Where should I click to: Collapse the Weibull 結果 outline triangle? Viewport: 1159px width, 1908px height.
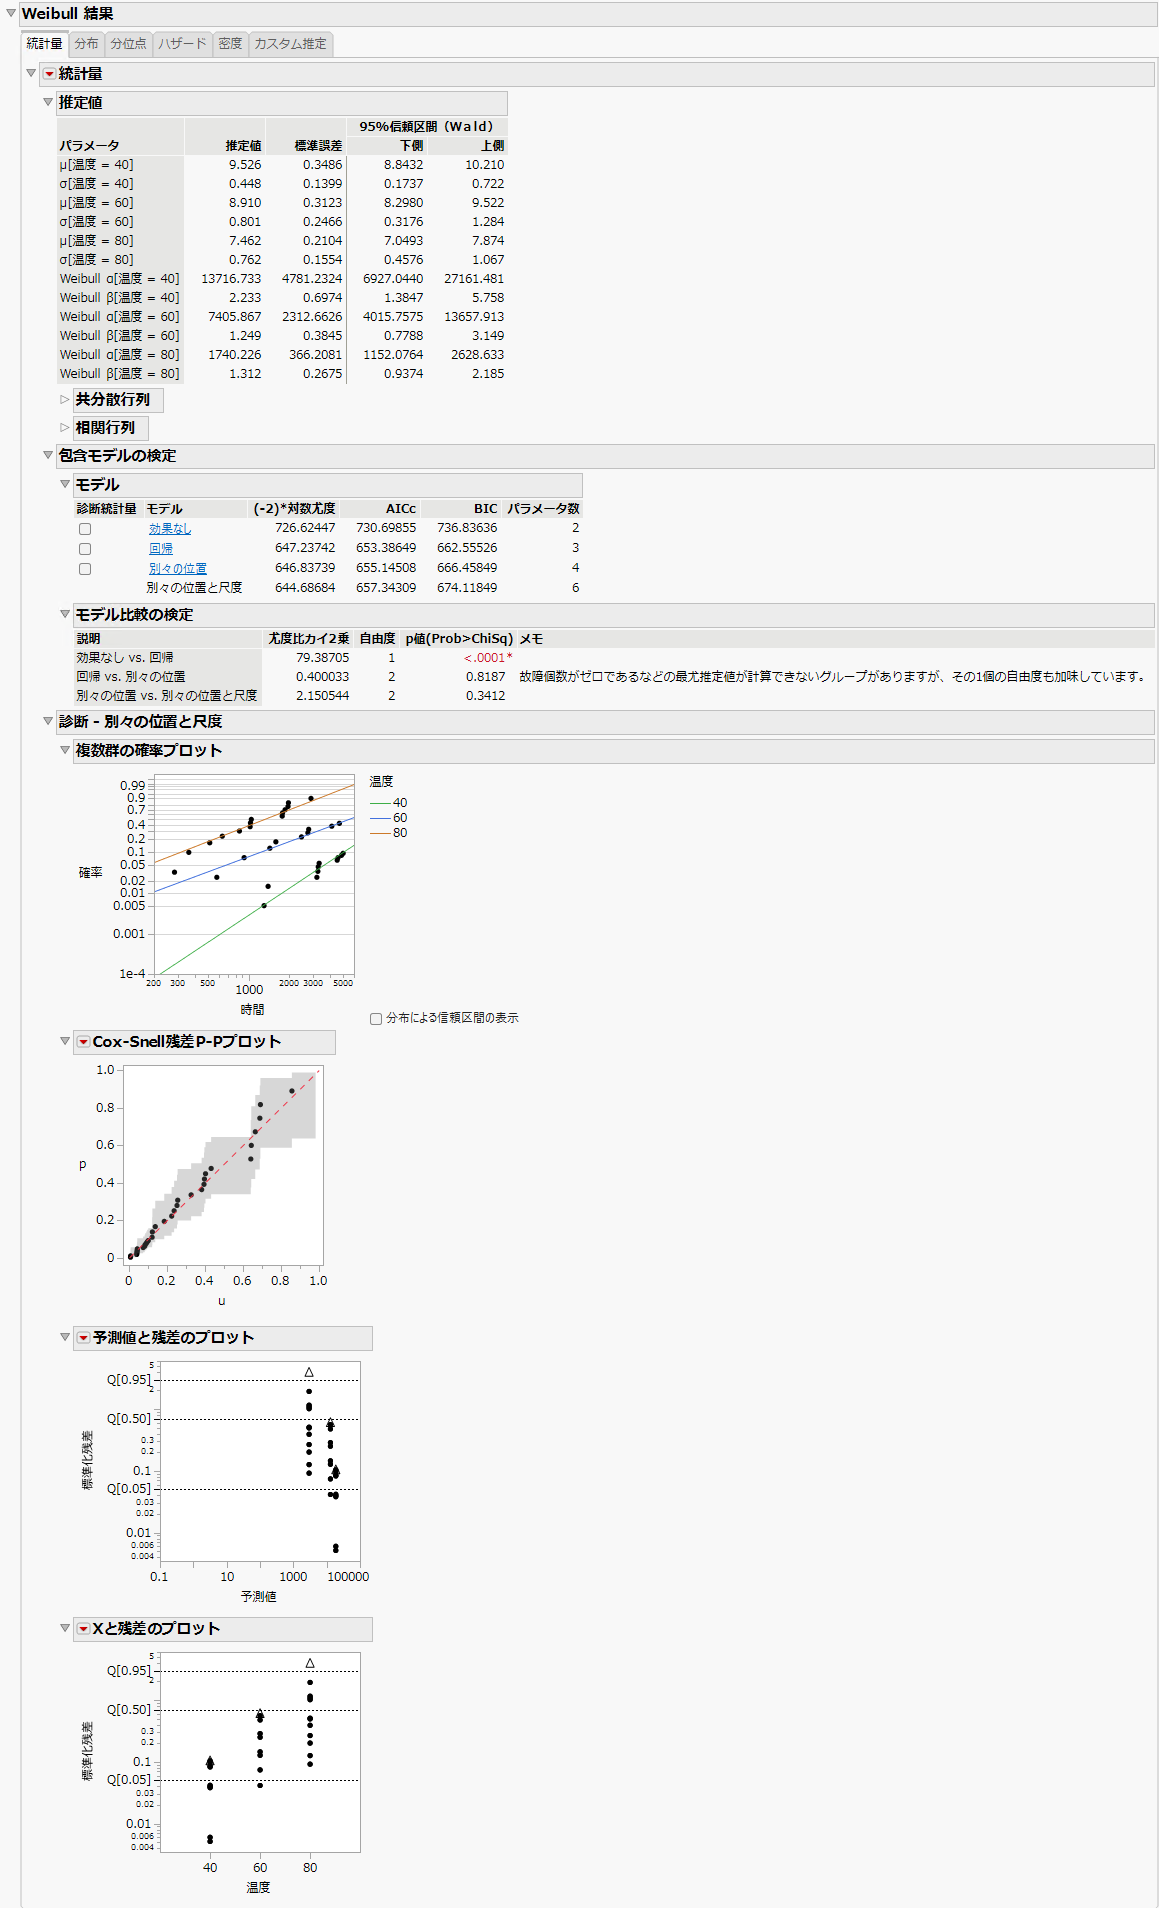(11, 13)
